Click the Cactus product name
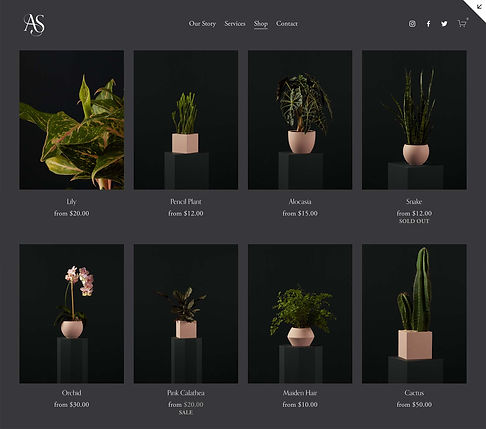486x429 pixels. [414, 393]
